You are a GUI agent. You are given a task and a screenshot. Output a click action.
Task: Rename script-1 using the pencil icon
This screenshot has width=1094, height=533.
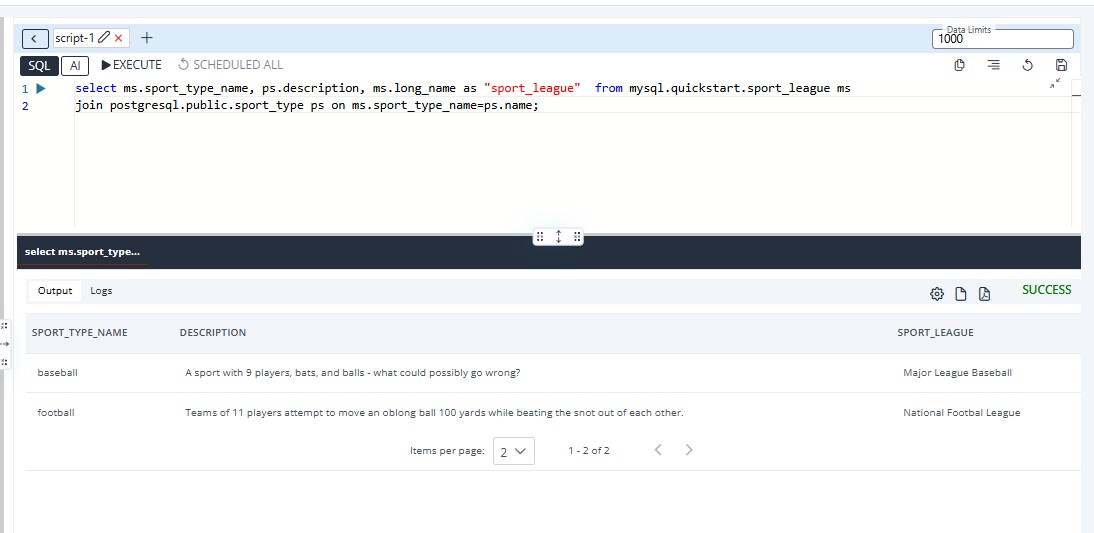pos(104,38)
